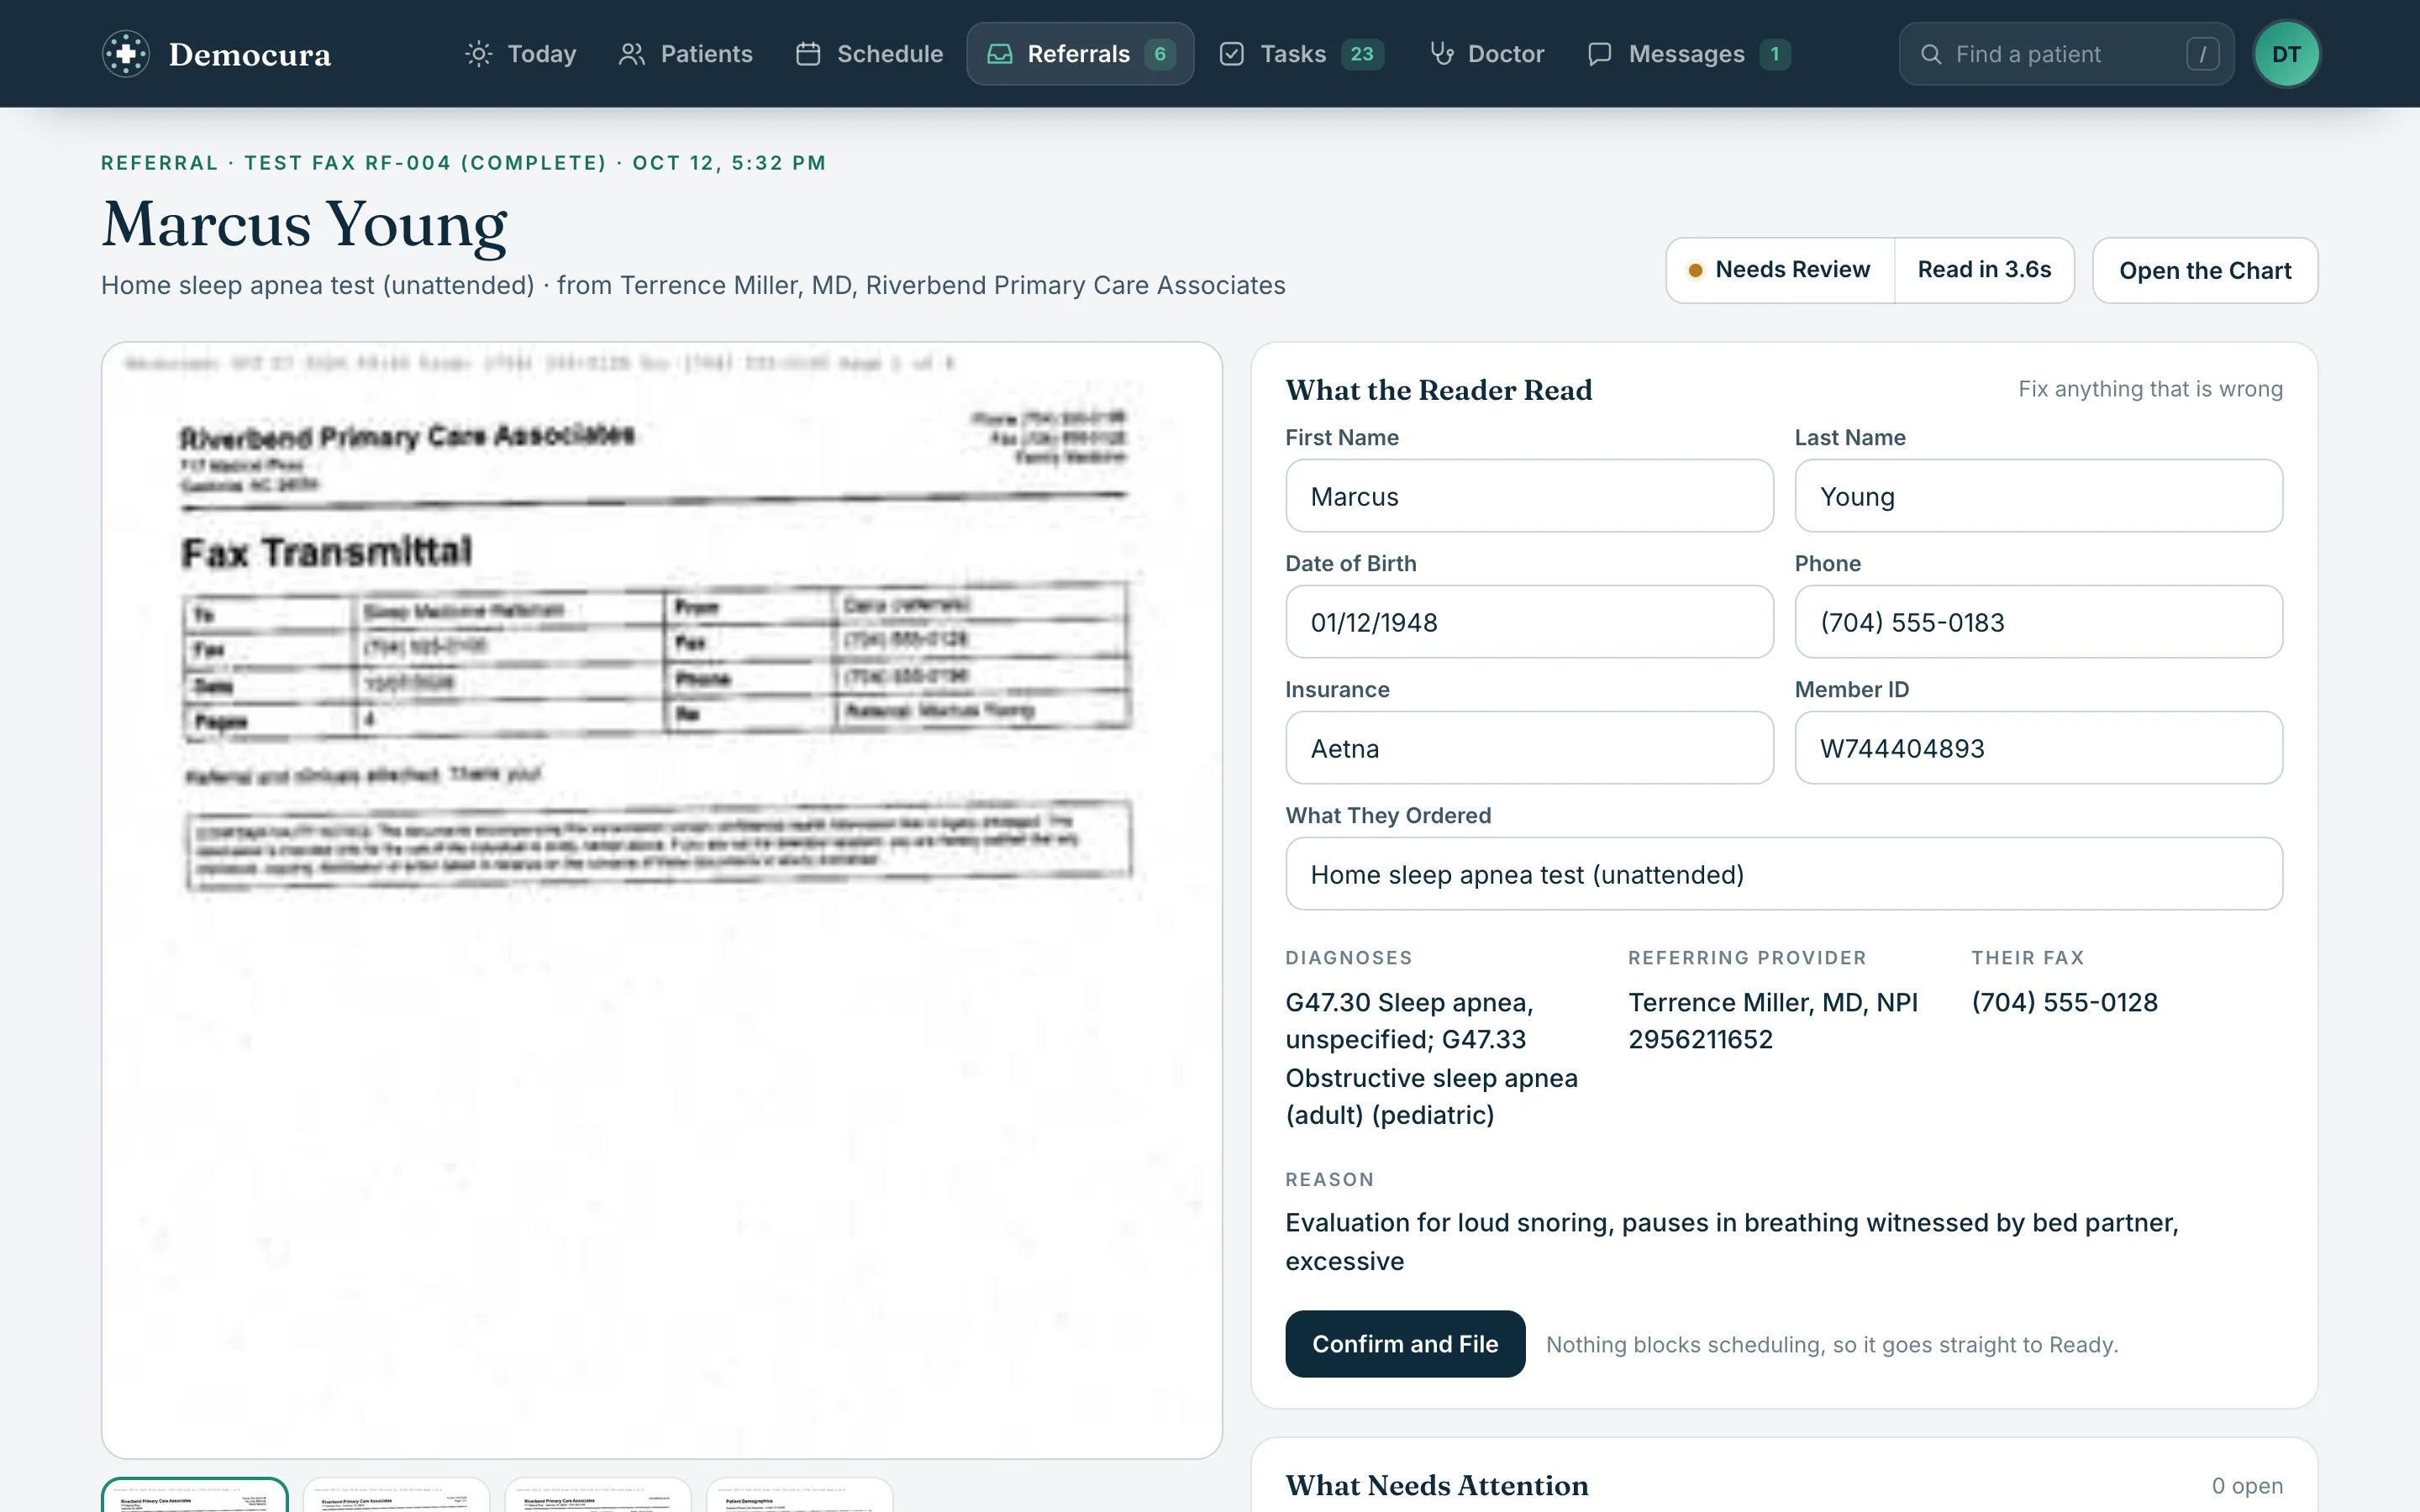
Task: Click the Messages count badge 1
Action: (1775, 54)
